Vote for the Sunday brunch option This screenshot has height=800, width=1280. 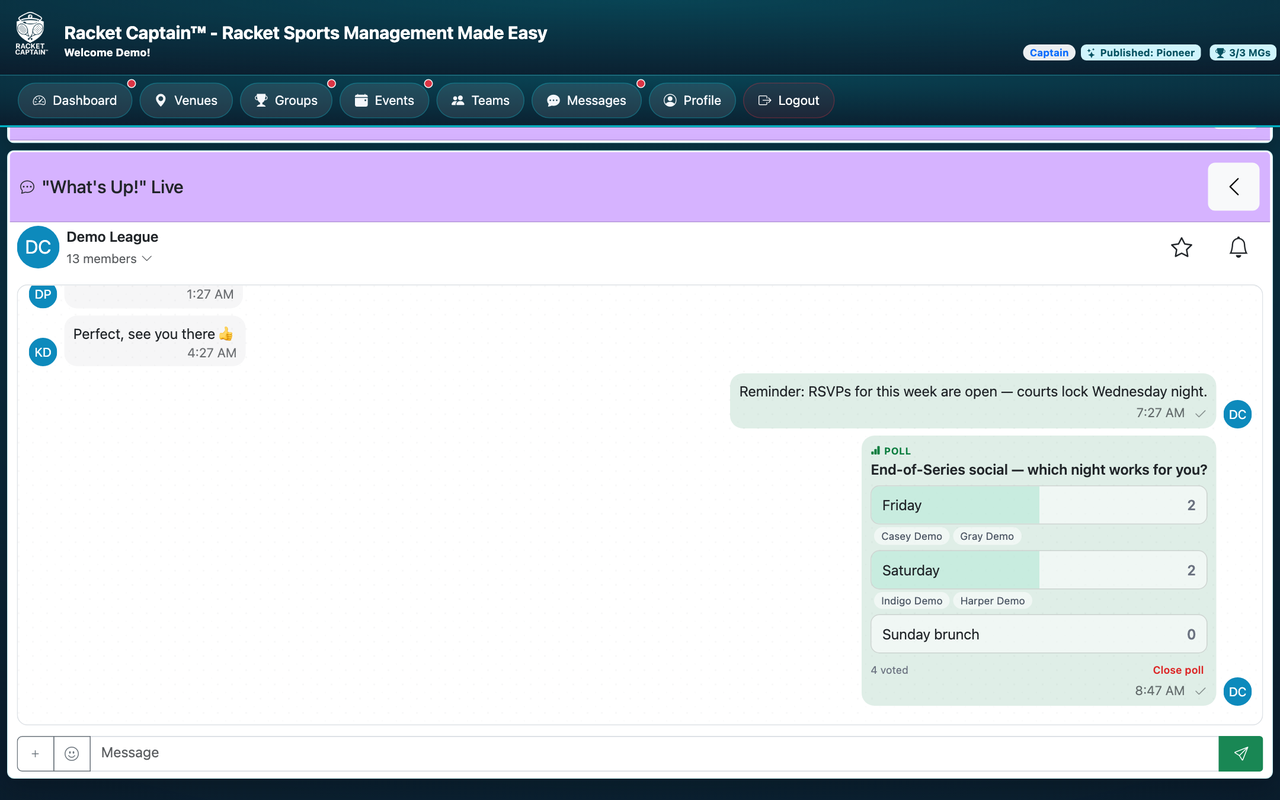(x=1039, y=634)
